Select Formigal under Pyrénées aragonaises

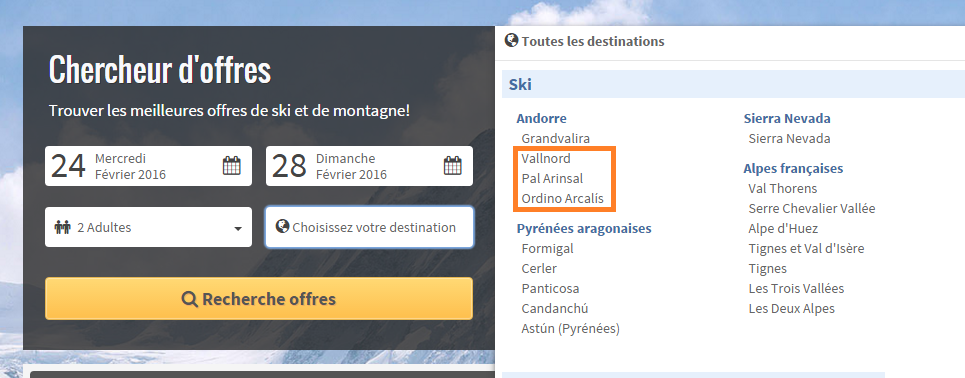(548, 248)
